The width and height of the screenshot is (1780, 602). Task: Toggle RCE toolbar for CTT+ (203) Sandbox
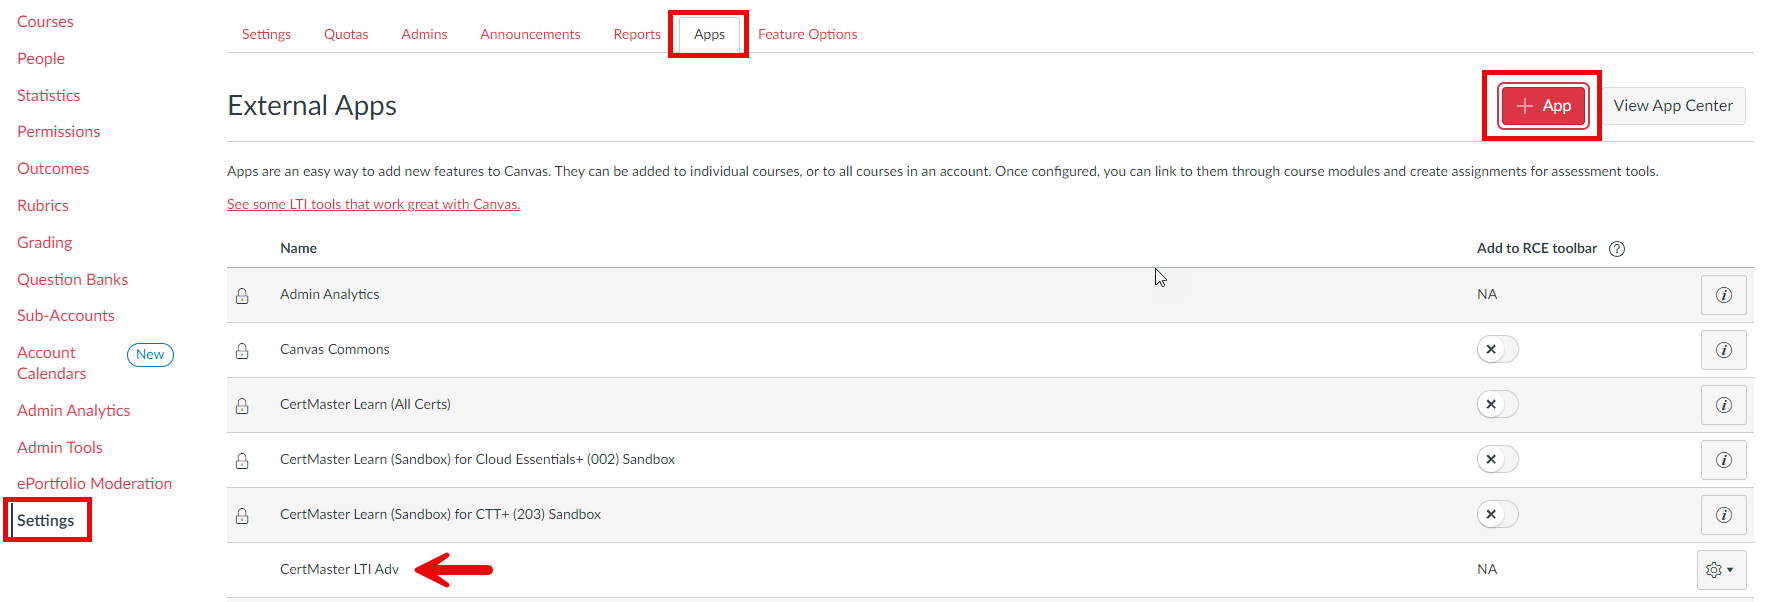pos(1497,514)
